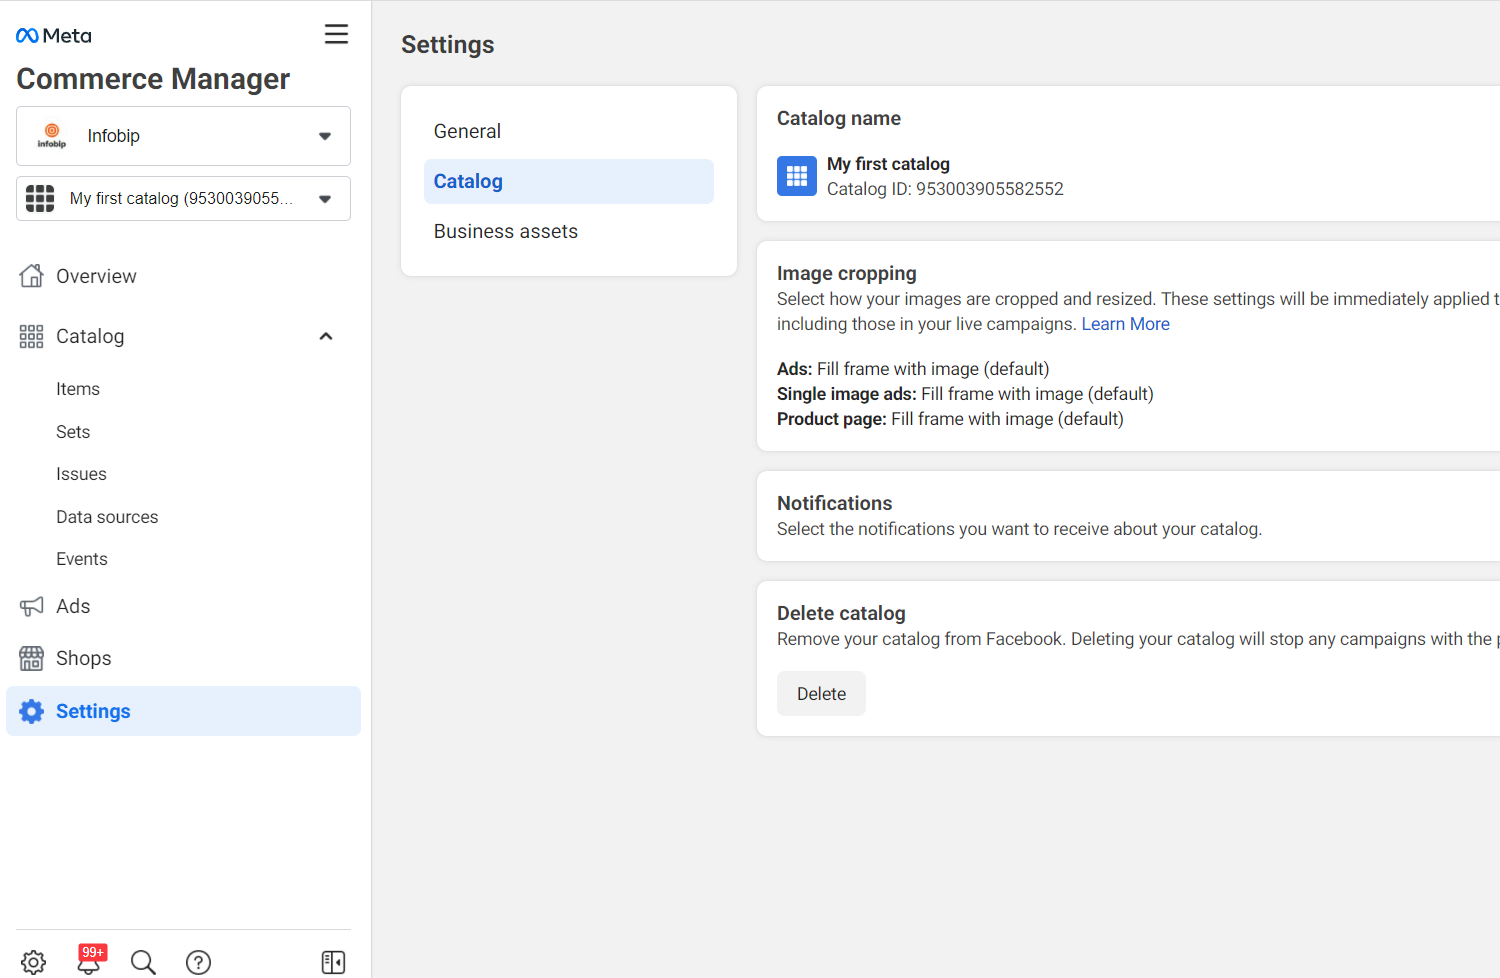Open the Infobip business account dropdown

click(x=183, y=136)
